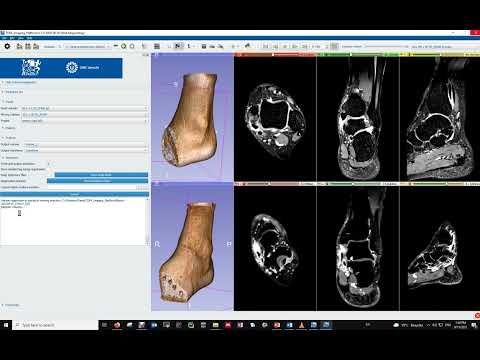Expand the collapsed section at panel bottom
The image size is (480, 360).
(x=11, y=305)
